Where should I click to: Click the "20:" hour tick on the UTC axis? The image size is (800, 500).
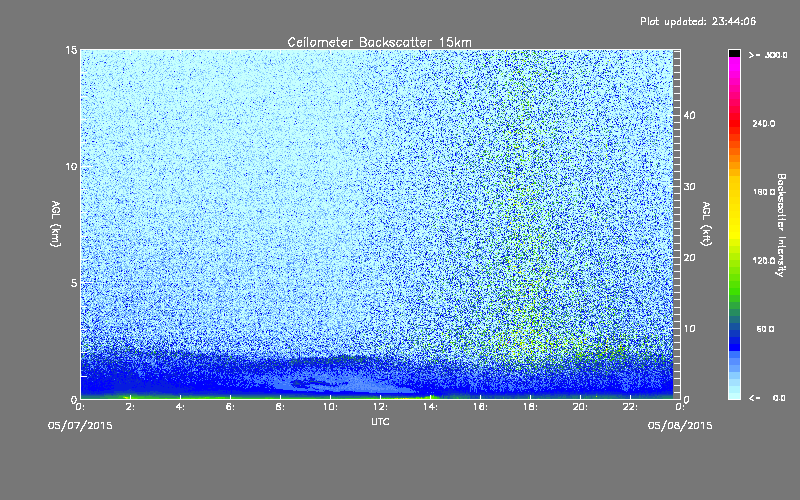click(x=580, y=407)
